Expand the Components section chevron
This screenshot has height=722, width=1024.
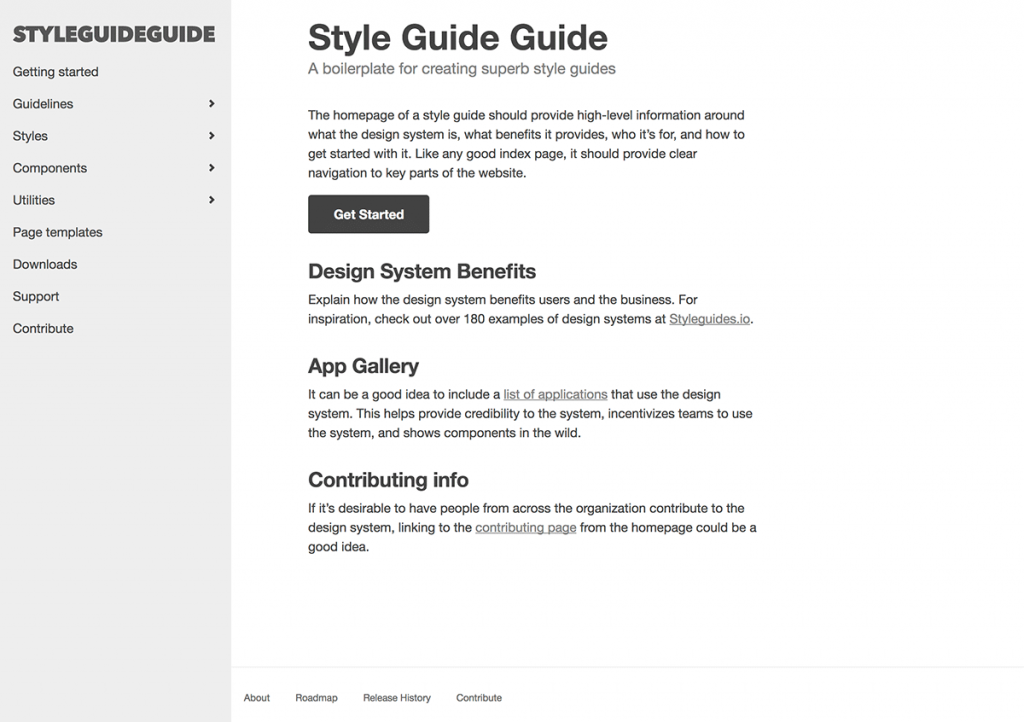pos(211,168)
